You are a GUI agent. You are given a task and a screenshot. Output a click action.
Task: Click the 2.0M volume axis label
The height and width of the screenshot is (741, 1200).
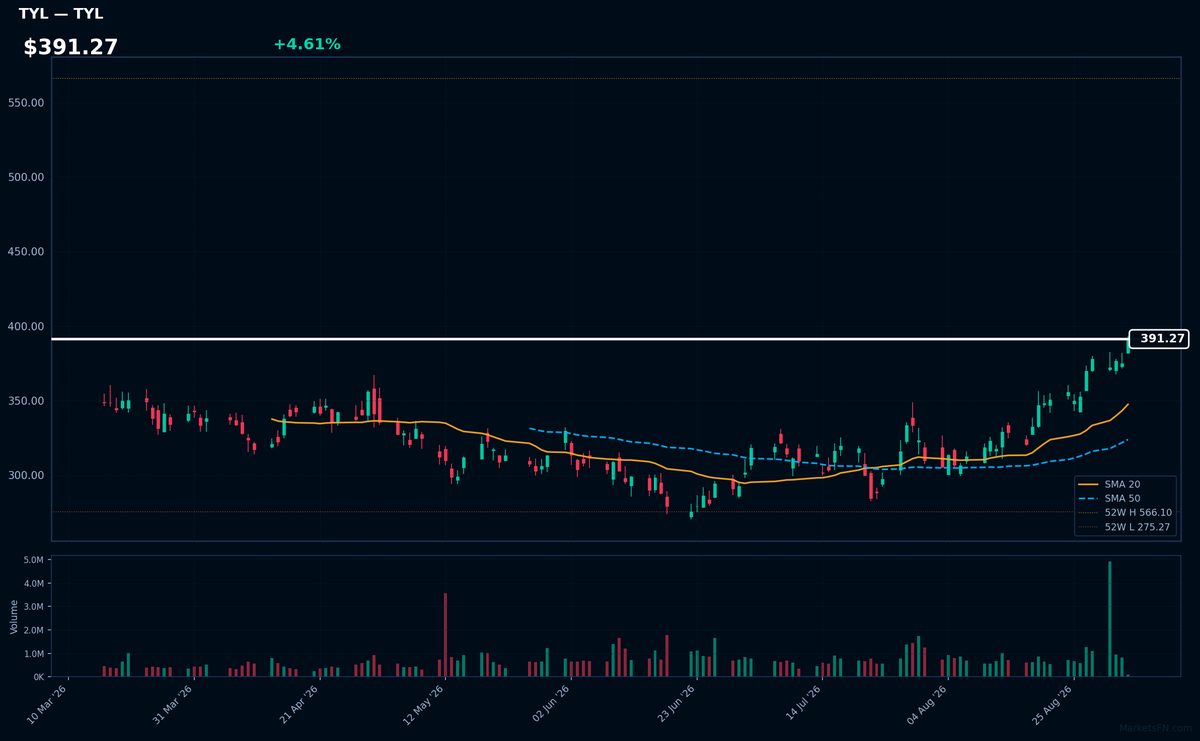[34, 631]
